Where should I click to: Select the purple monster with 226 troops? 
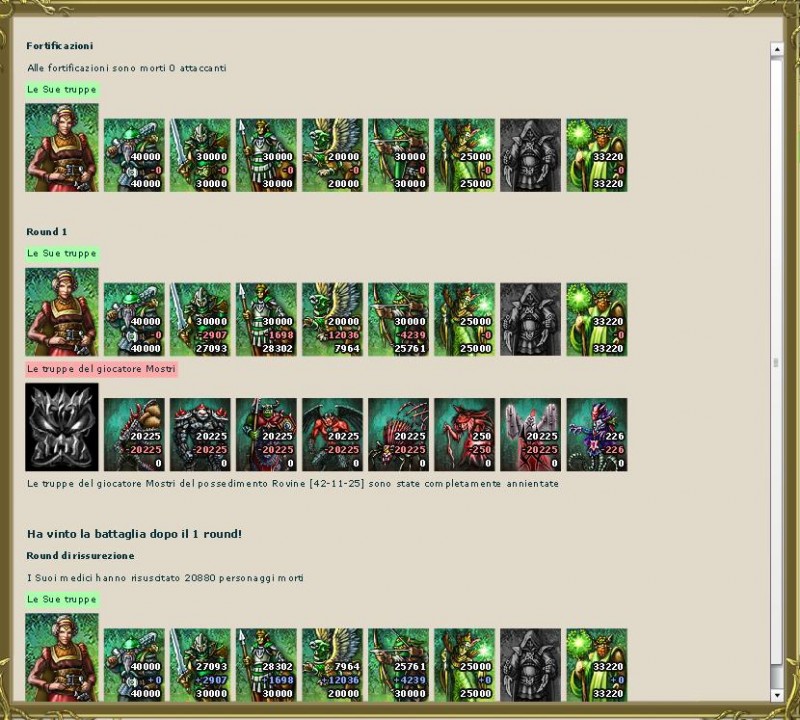point(596,435)
